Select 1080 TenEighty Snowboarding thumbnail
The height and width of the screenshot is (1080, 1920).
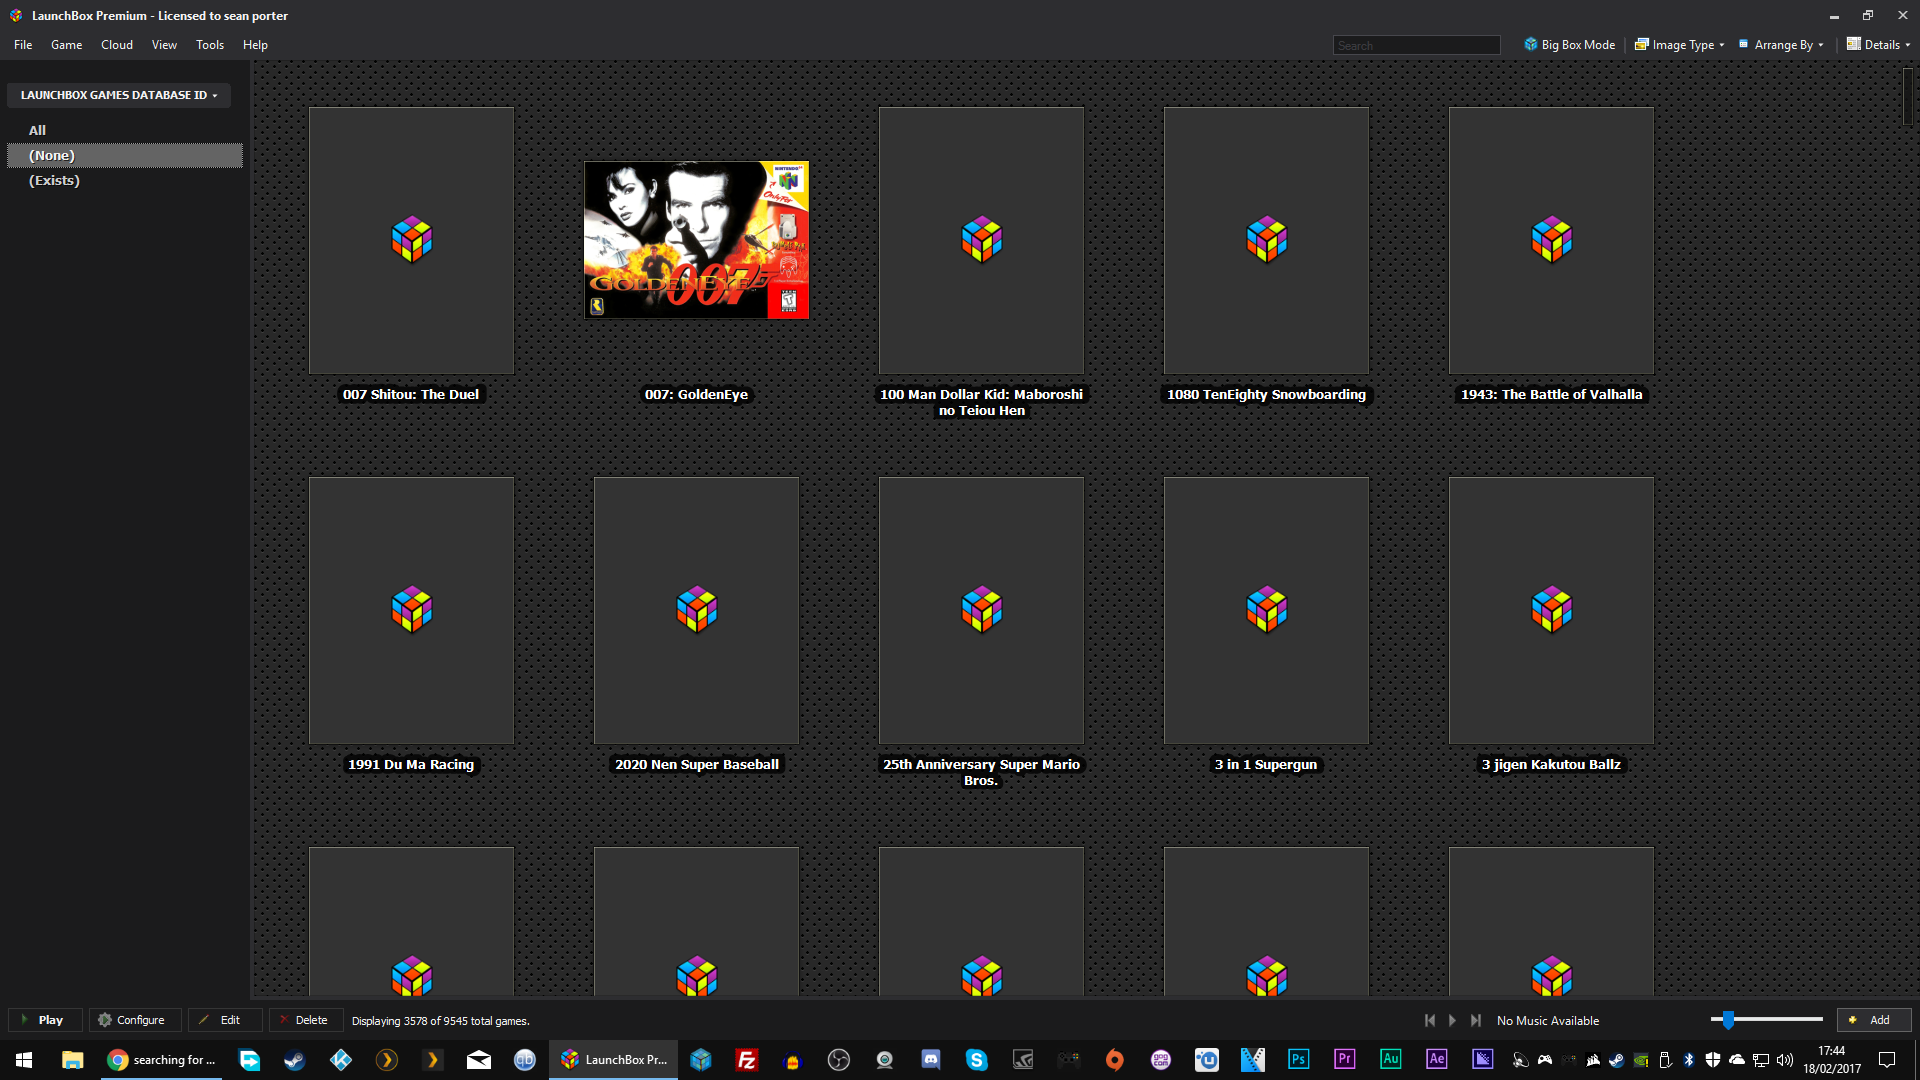(1266, 240)
